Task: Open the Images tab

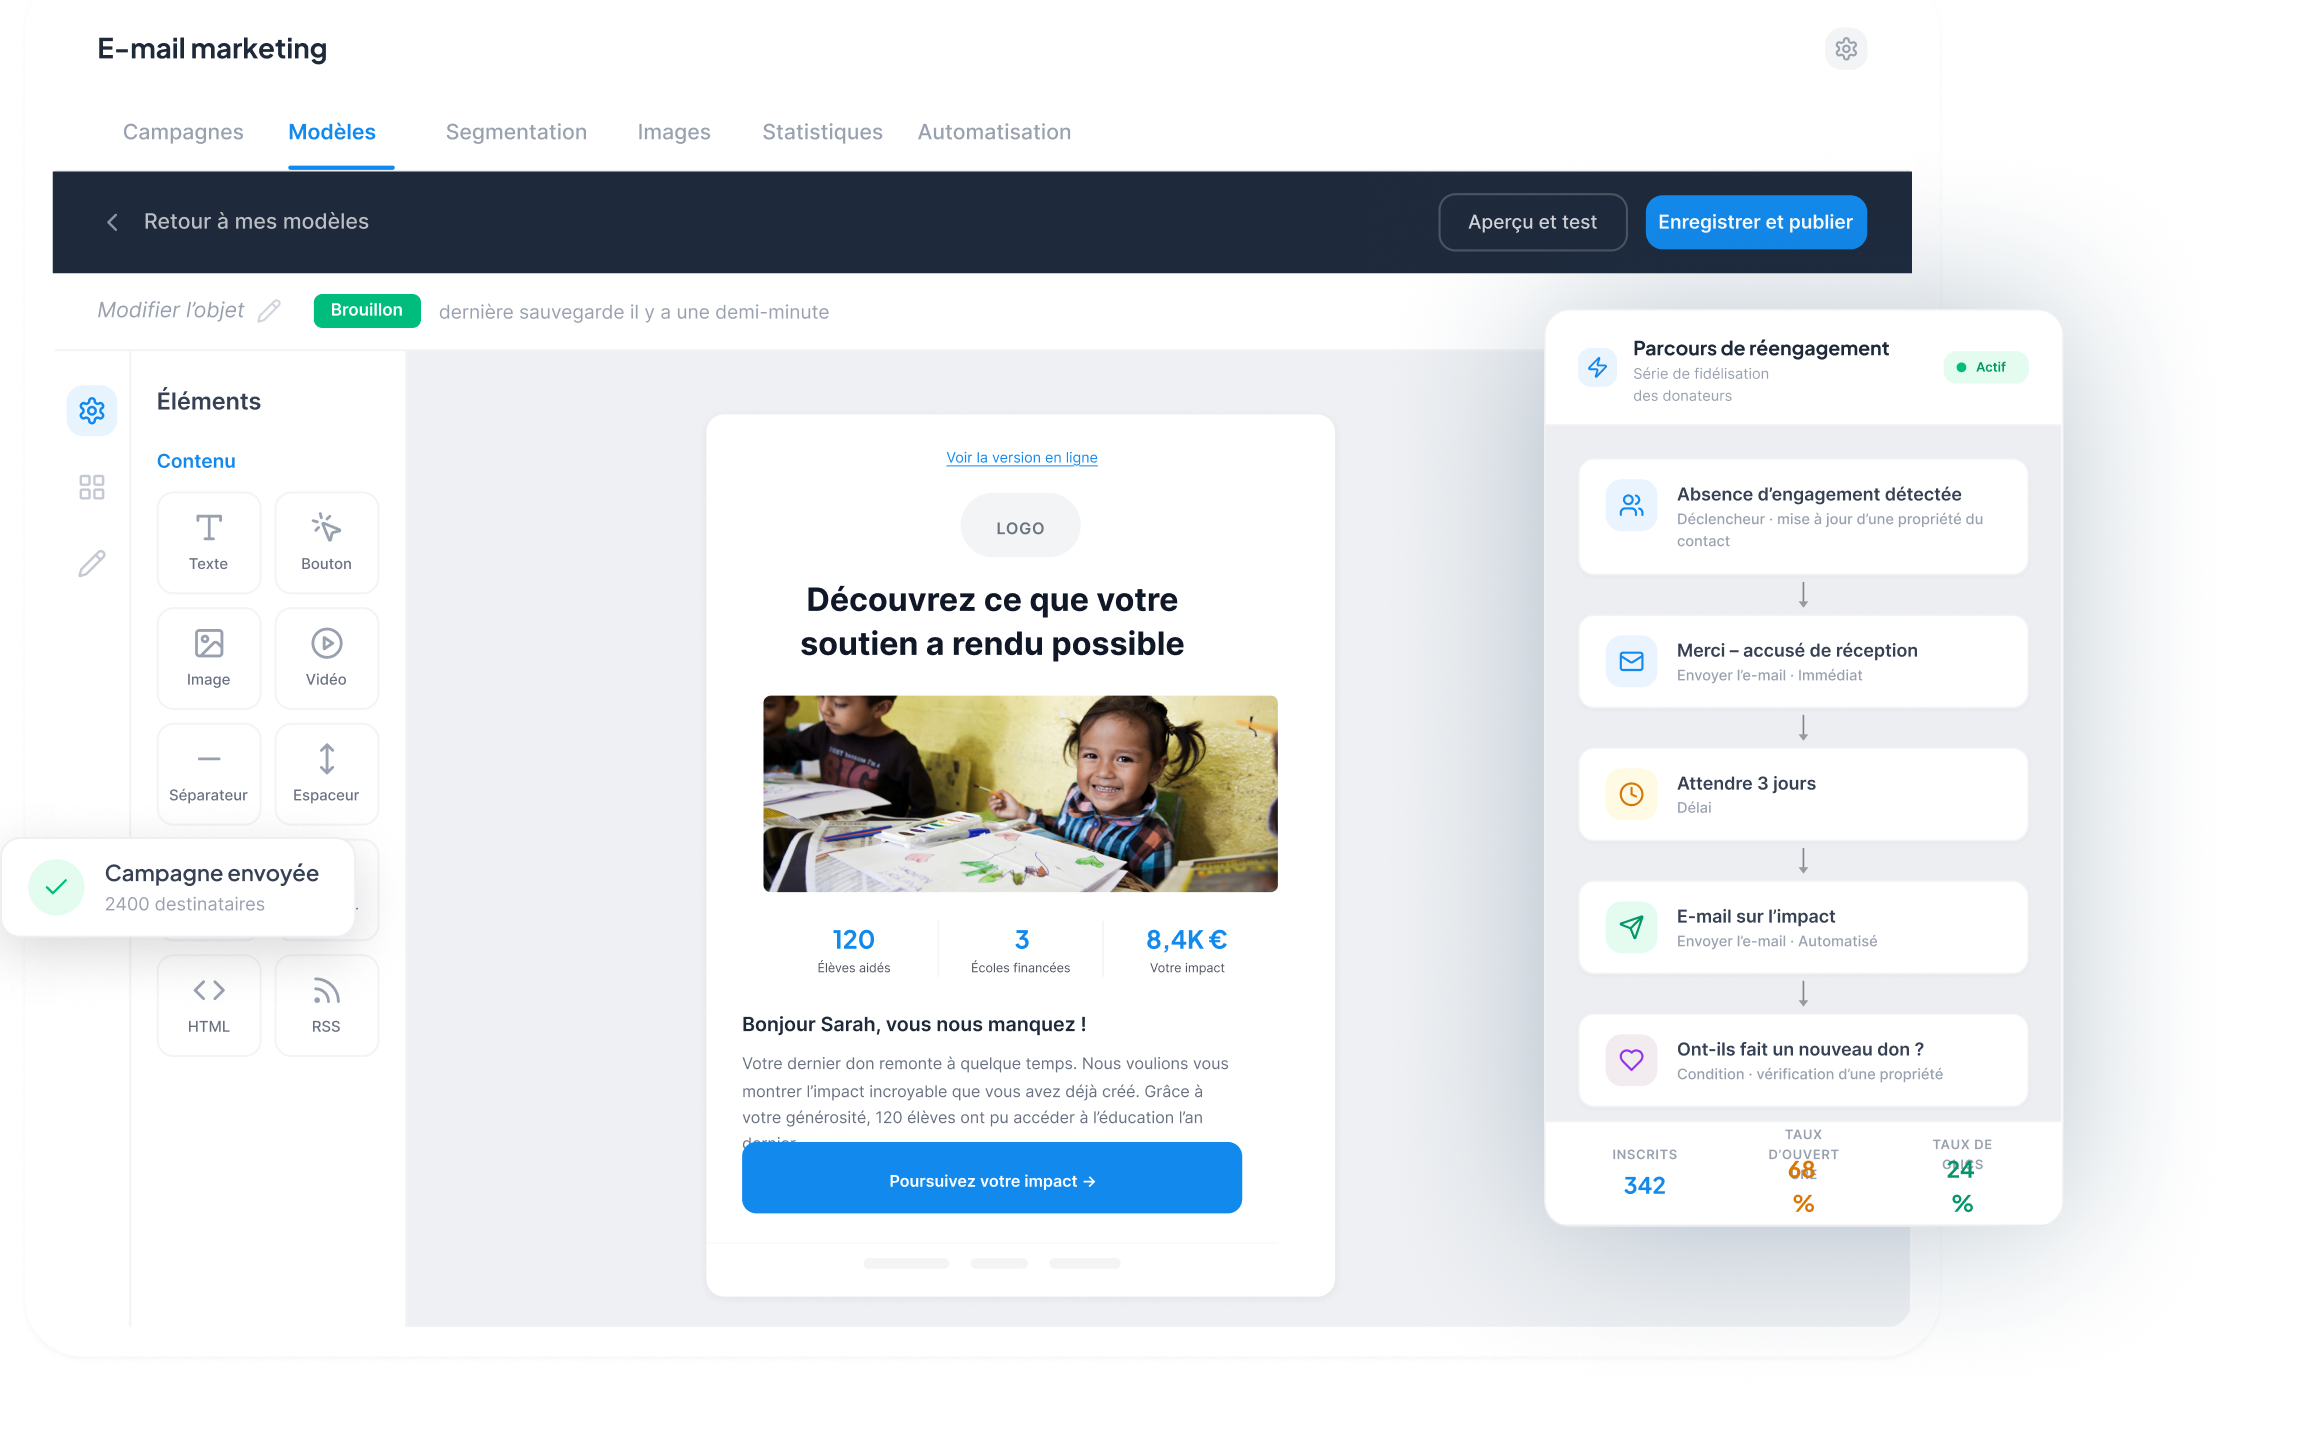Action: (674, 132)
